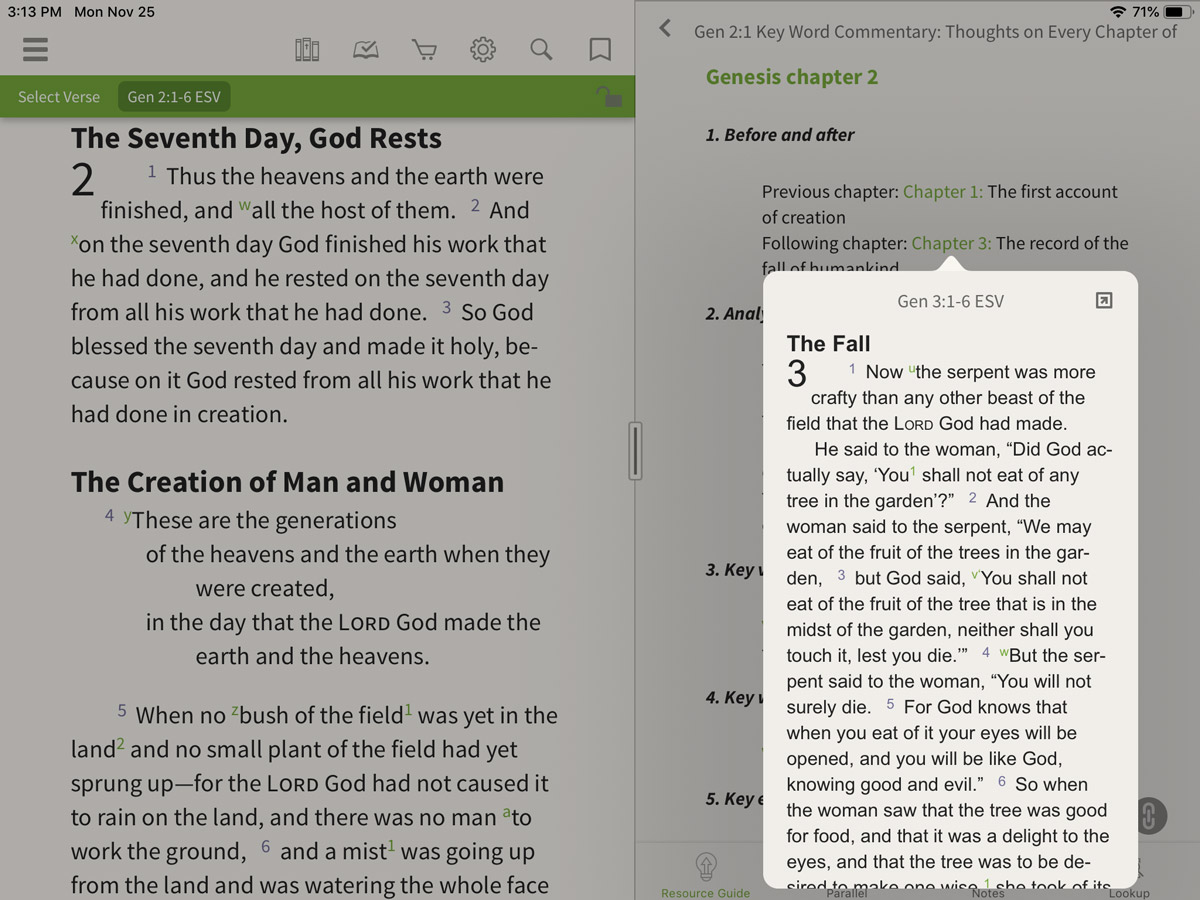Screen dimensions: 1200x900
Task: Tap cross-reference w before 'But the serpent'
Action: coord(1004,652)
